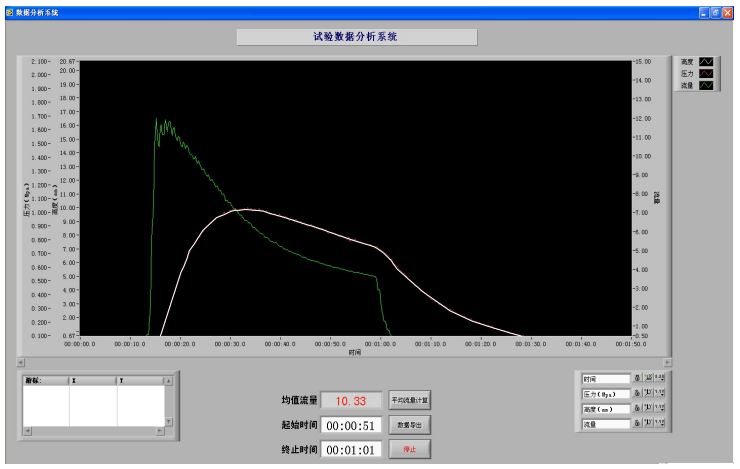Click the 2.100 top value of pressure axis

coord(39,61)
